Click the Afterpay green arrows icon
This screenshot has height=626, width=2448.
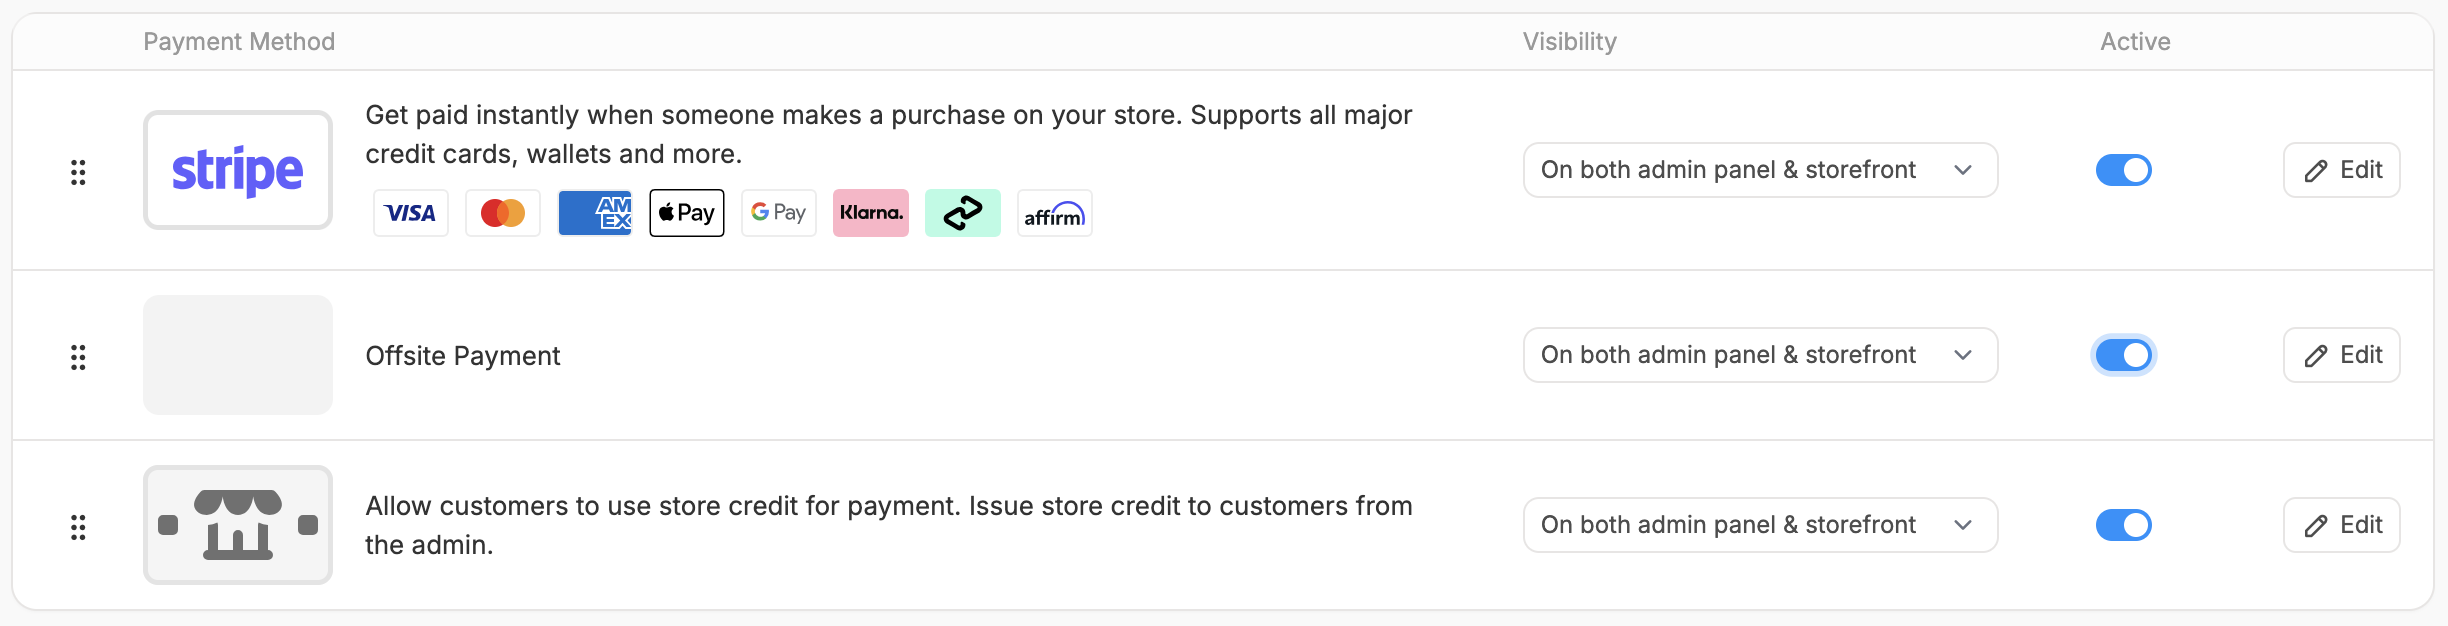click(963, 213)
